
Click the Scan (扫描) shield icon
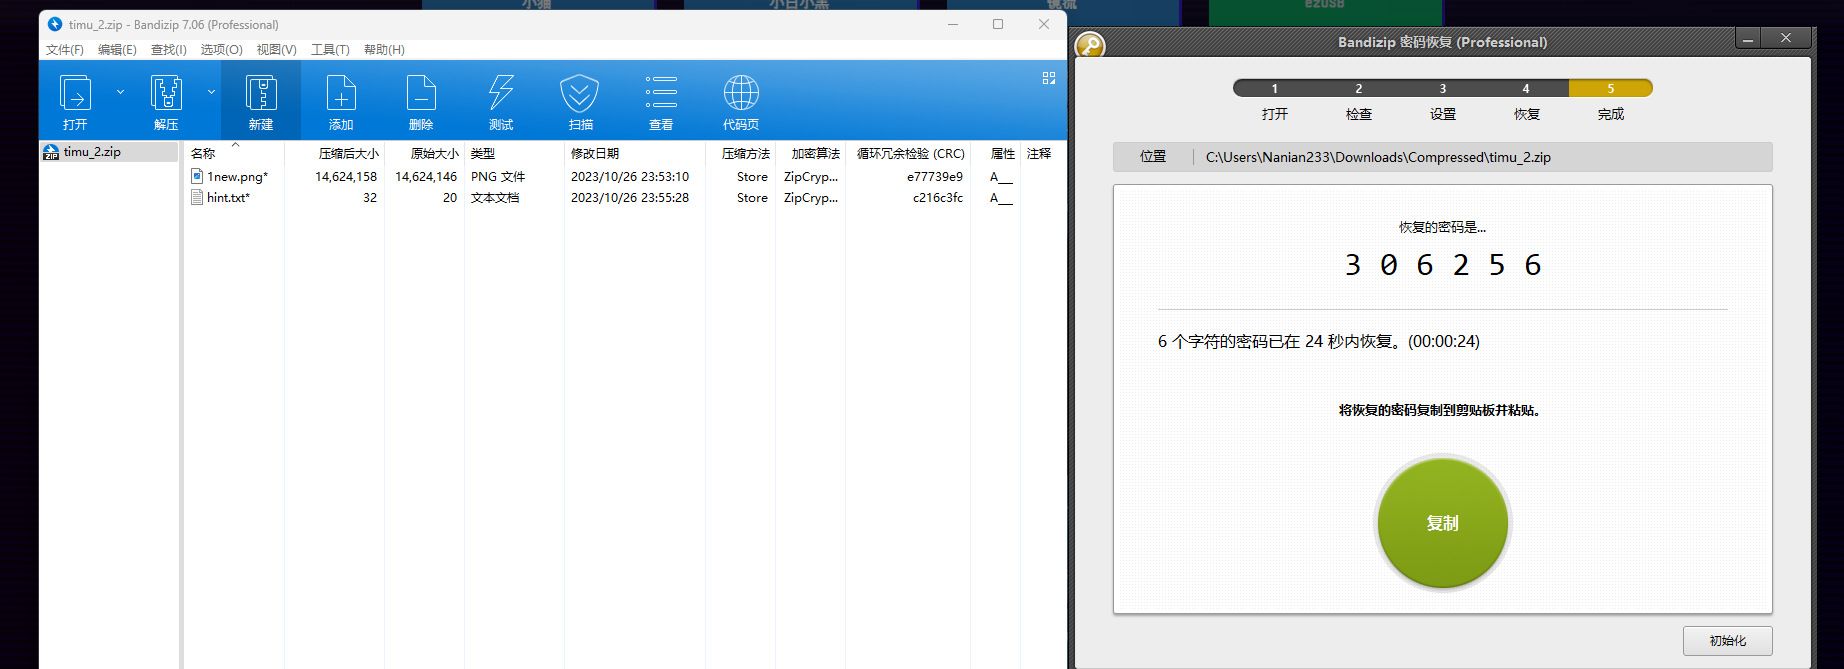(x=580, y=93)
